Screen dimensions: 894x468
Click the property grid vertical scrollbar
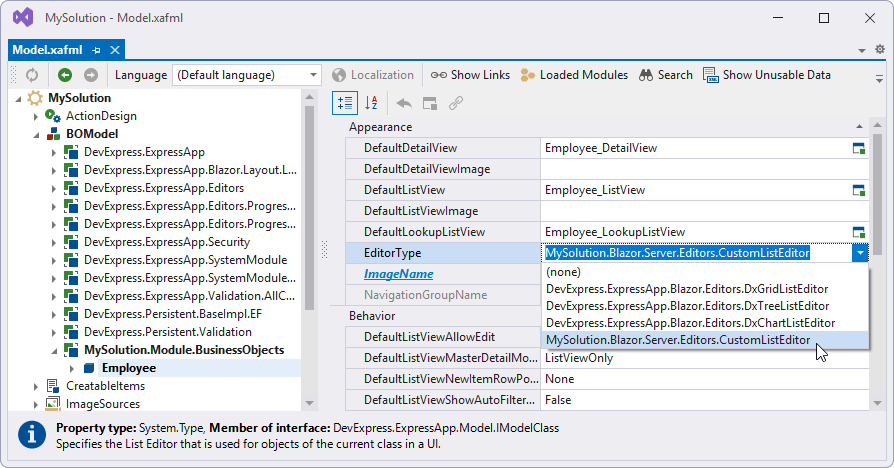[x=877, y=194]
